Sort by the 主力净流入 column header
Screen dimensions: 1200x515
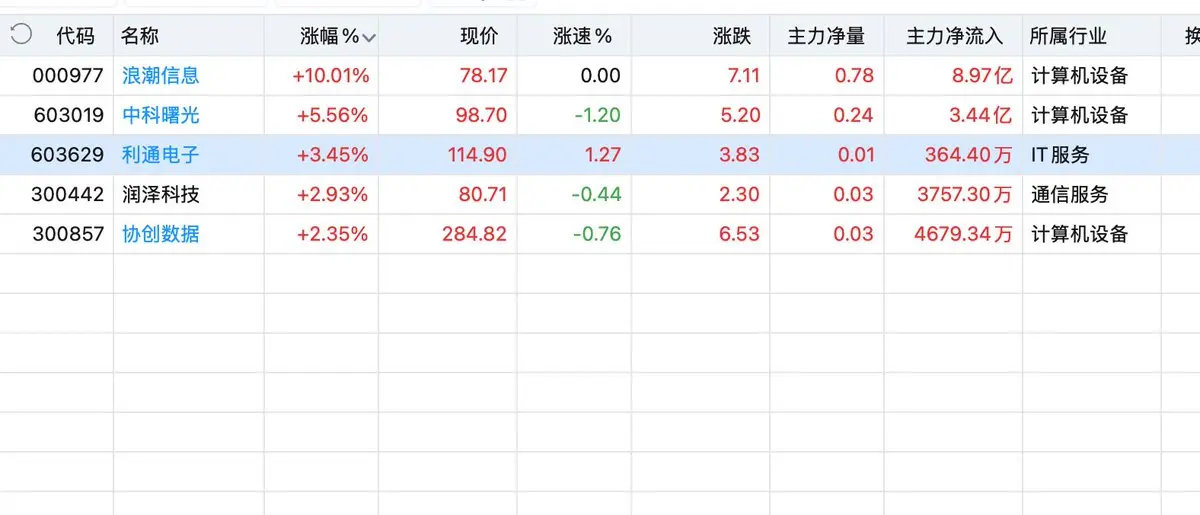[x=954, y=36]
